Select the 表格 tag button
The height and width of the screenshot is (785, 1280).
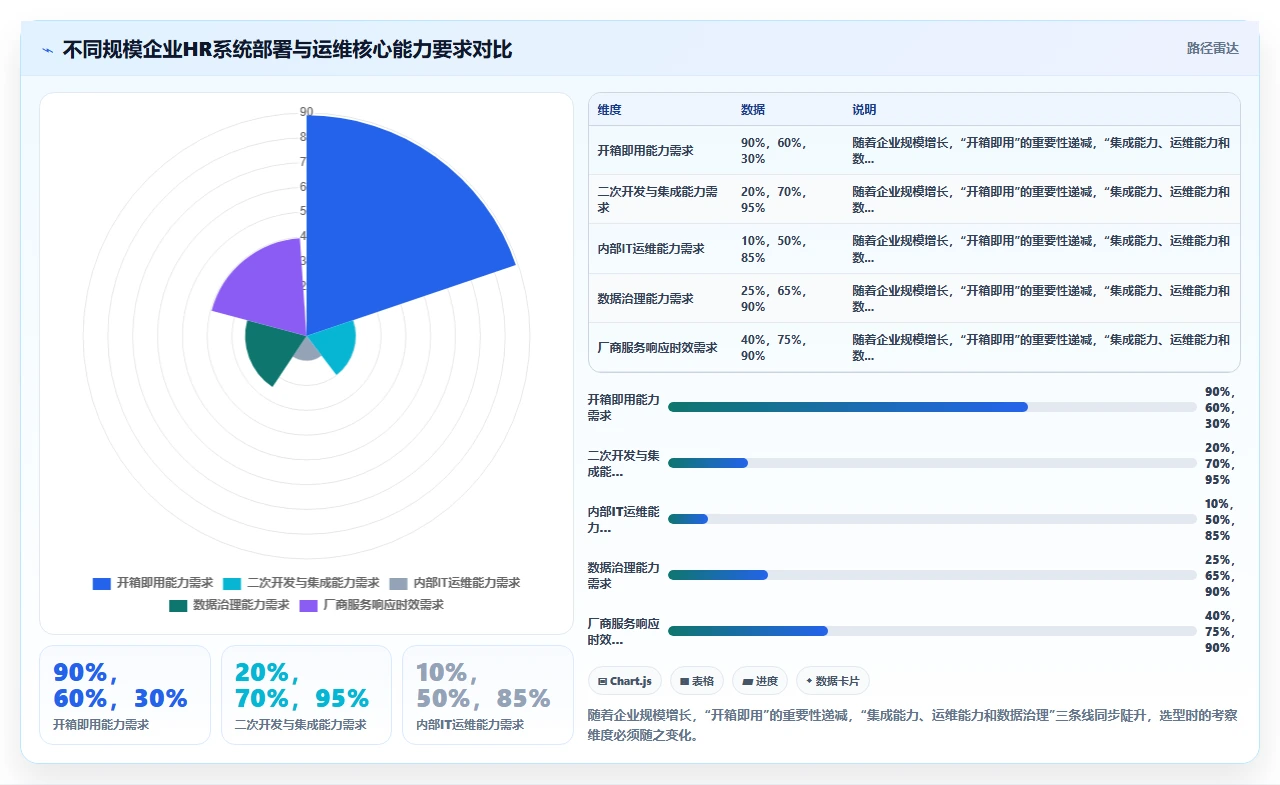(x=697, y=681)
